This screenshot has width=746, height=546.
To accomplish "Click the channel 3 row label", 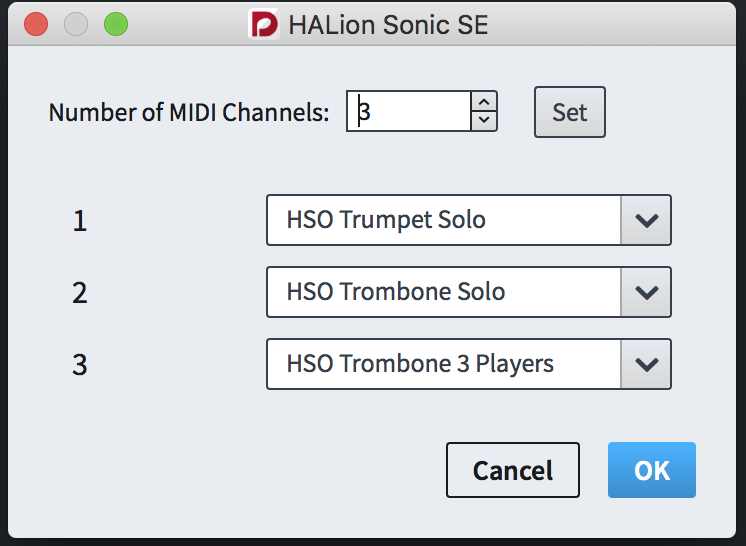I will click(x=80, y=365).
